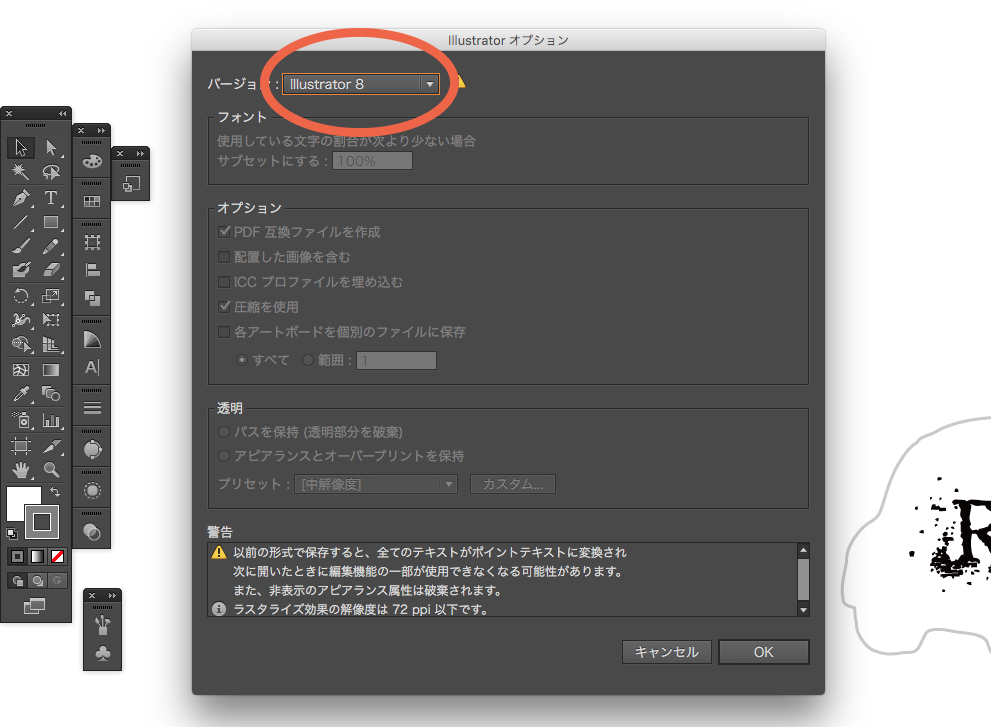991x727 pixels.
Task: Select the 範囲 radio button
Action: (x=308, y=360)
